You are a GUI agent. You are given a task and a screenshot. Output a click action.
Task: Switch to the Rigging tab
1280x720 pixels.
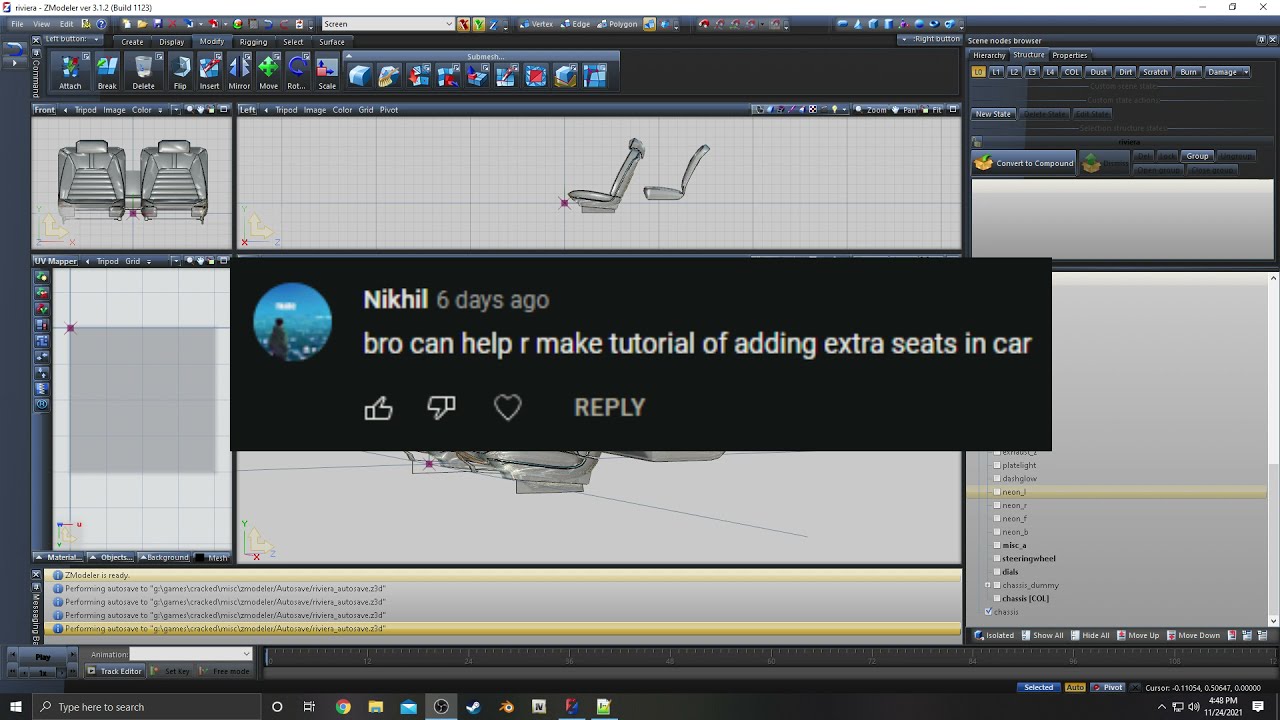pos(253,42)
